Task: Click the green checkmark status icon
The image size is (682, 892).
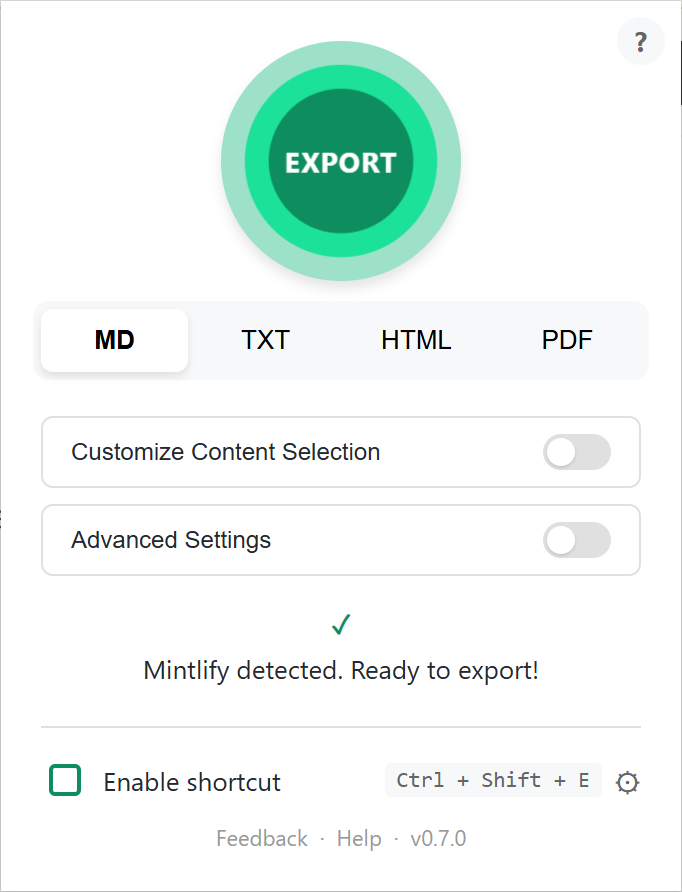Action: pos(340,623)
